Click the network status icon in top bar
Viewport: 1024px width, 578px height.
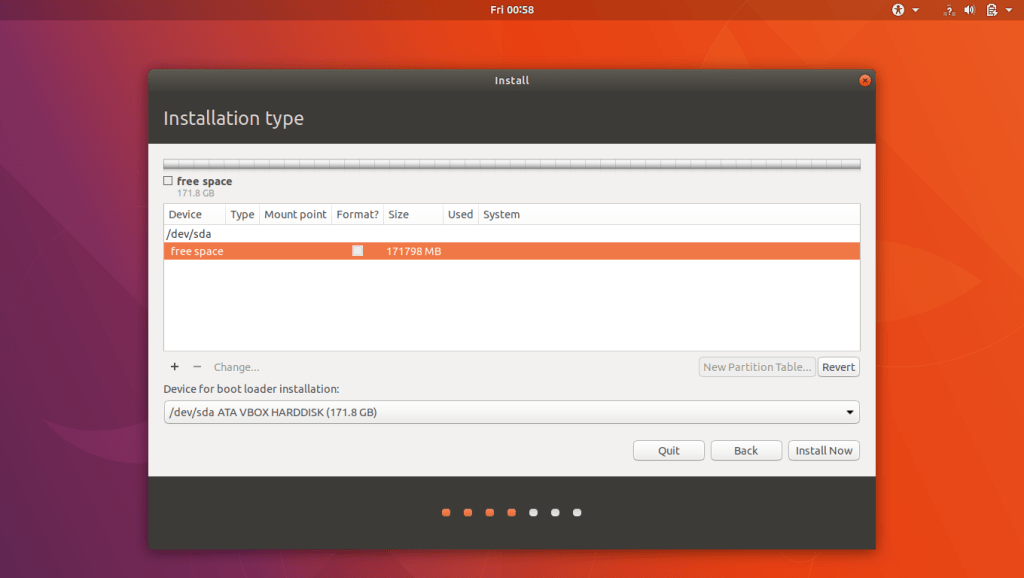pos(947,10)
